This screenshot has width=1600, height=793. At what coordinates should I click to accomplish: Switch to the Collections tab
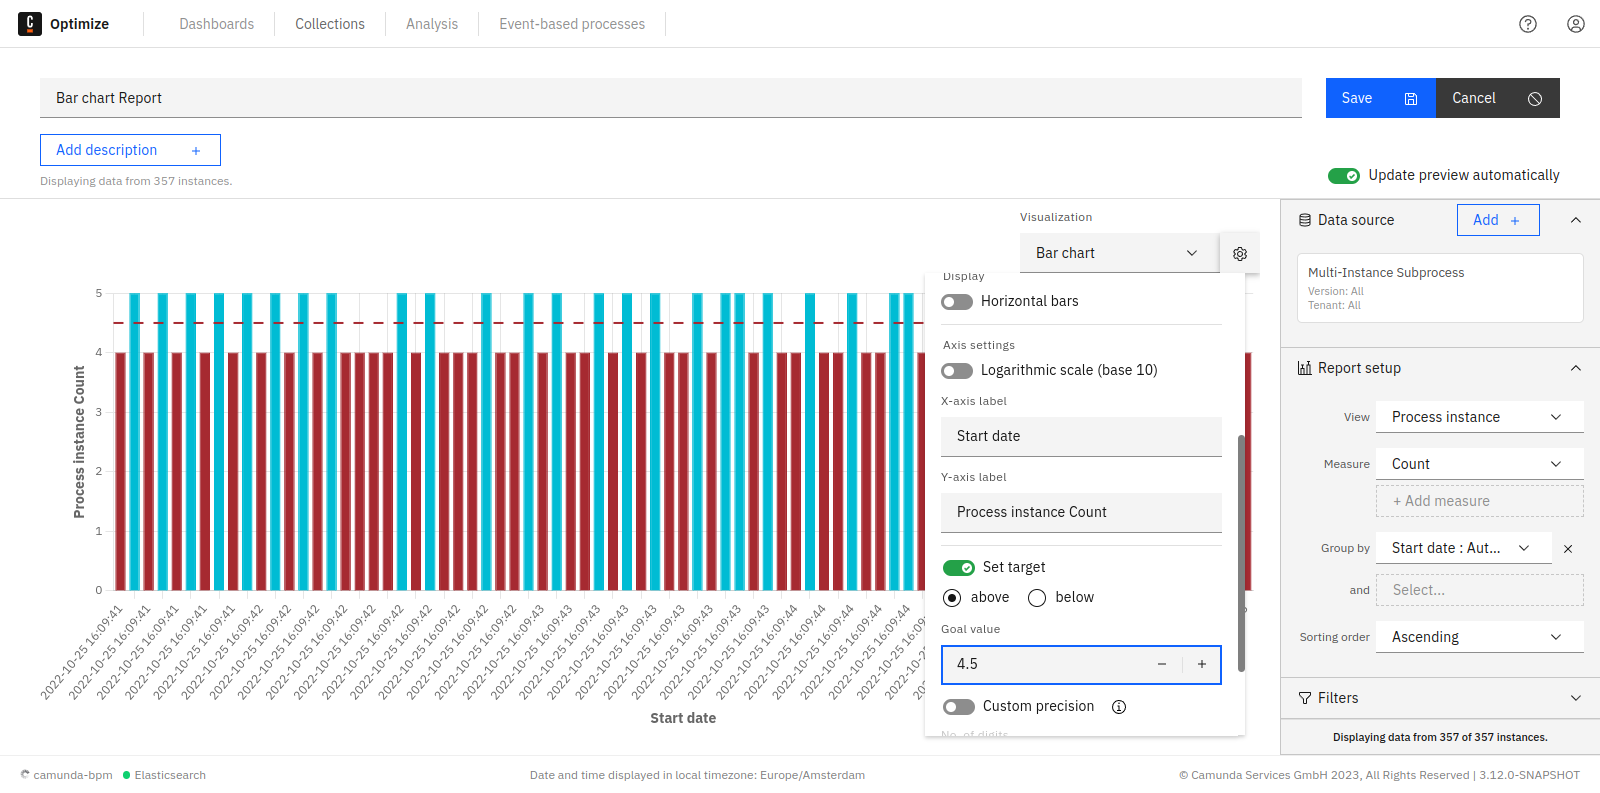click(x=329, y=24)
